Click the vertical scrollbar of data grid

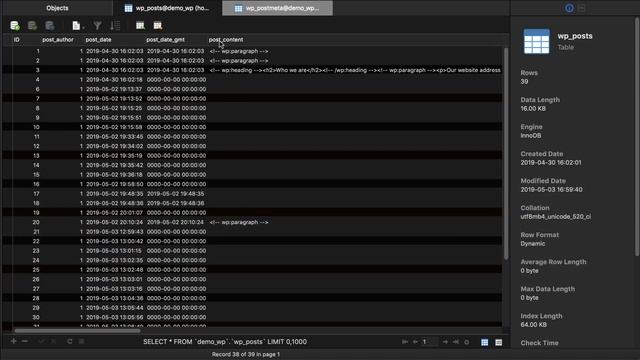(506, 154)
